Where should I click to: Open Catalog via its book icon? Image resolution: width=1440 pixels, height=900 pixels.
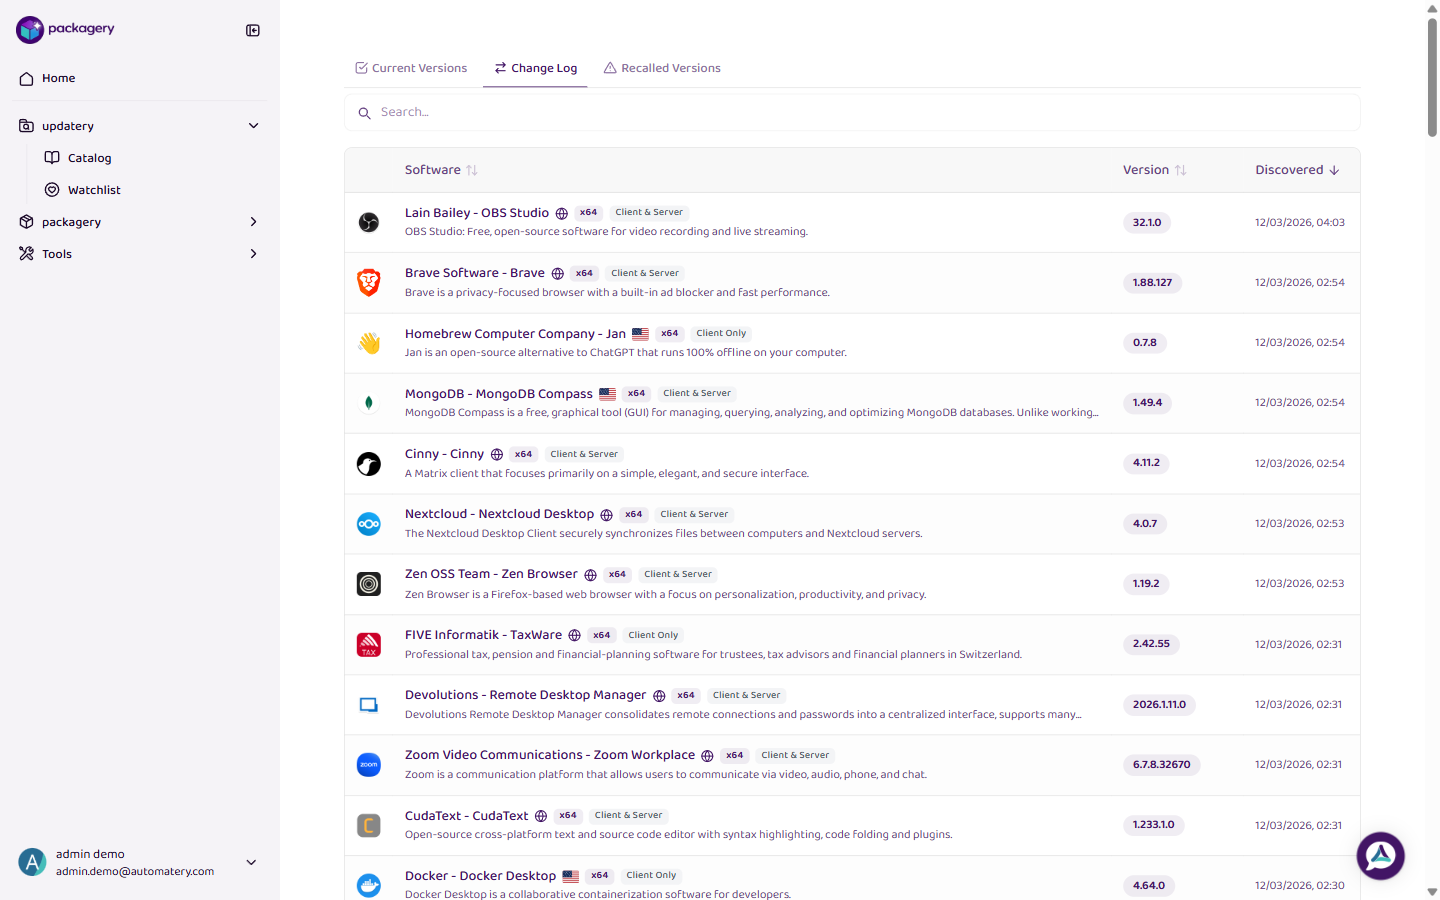click(55, 157)
